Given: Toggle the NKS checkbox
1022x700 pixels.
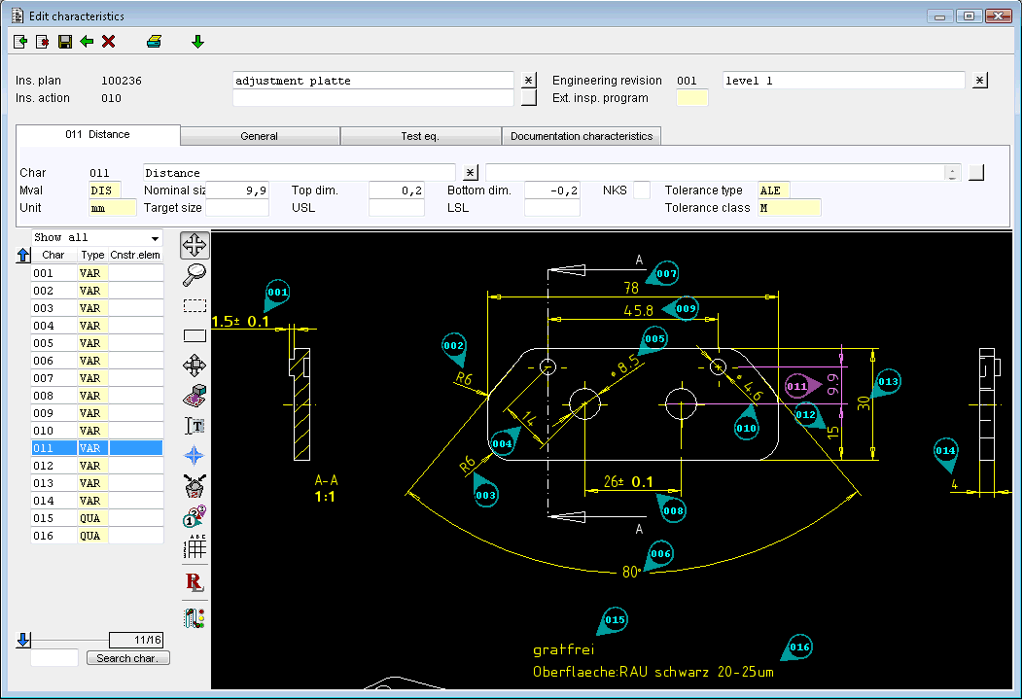Looking at the screenshot, I should (641, 190).
